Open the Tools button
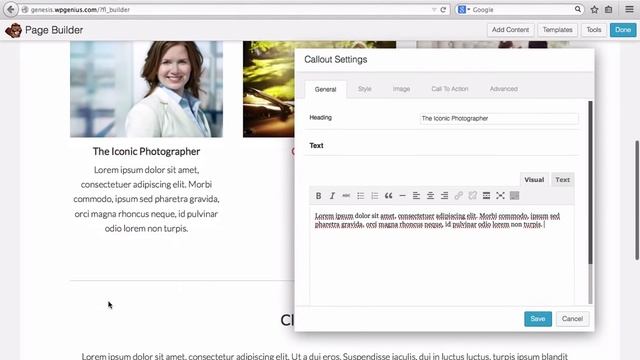 (594, 30)
